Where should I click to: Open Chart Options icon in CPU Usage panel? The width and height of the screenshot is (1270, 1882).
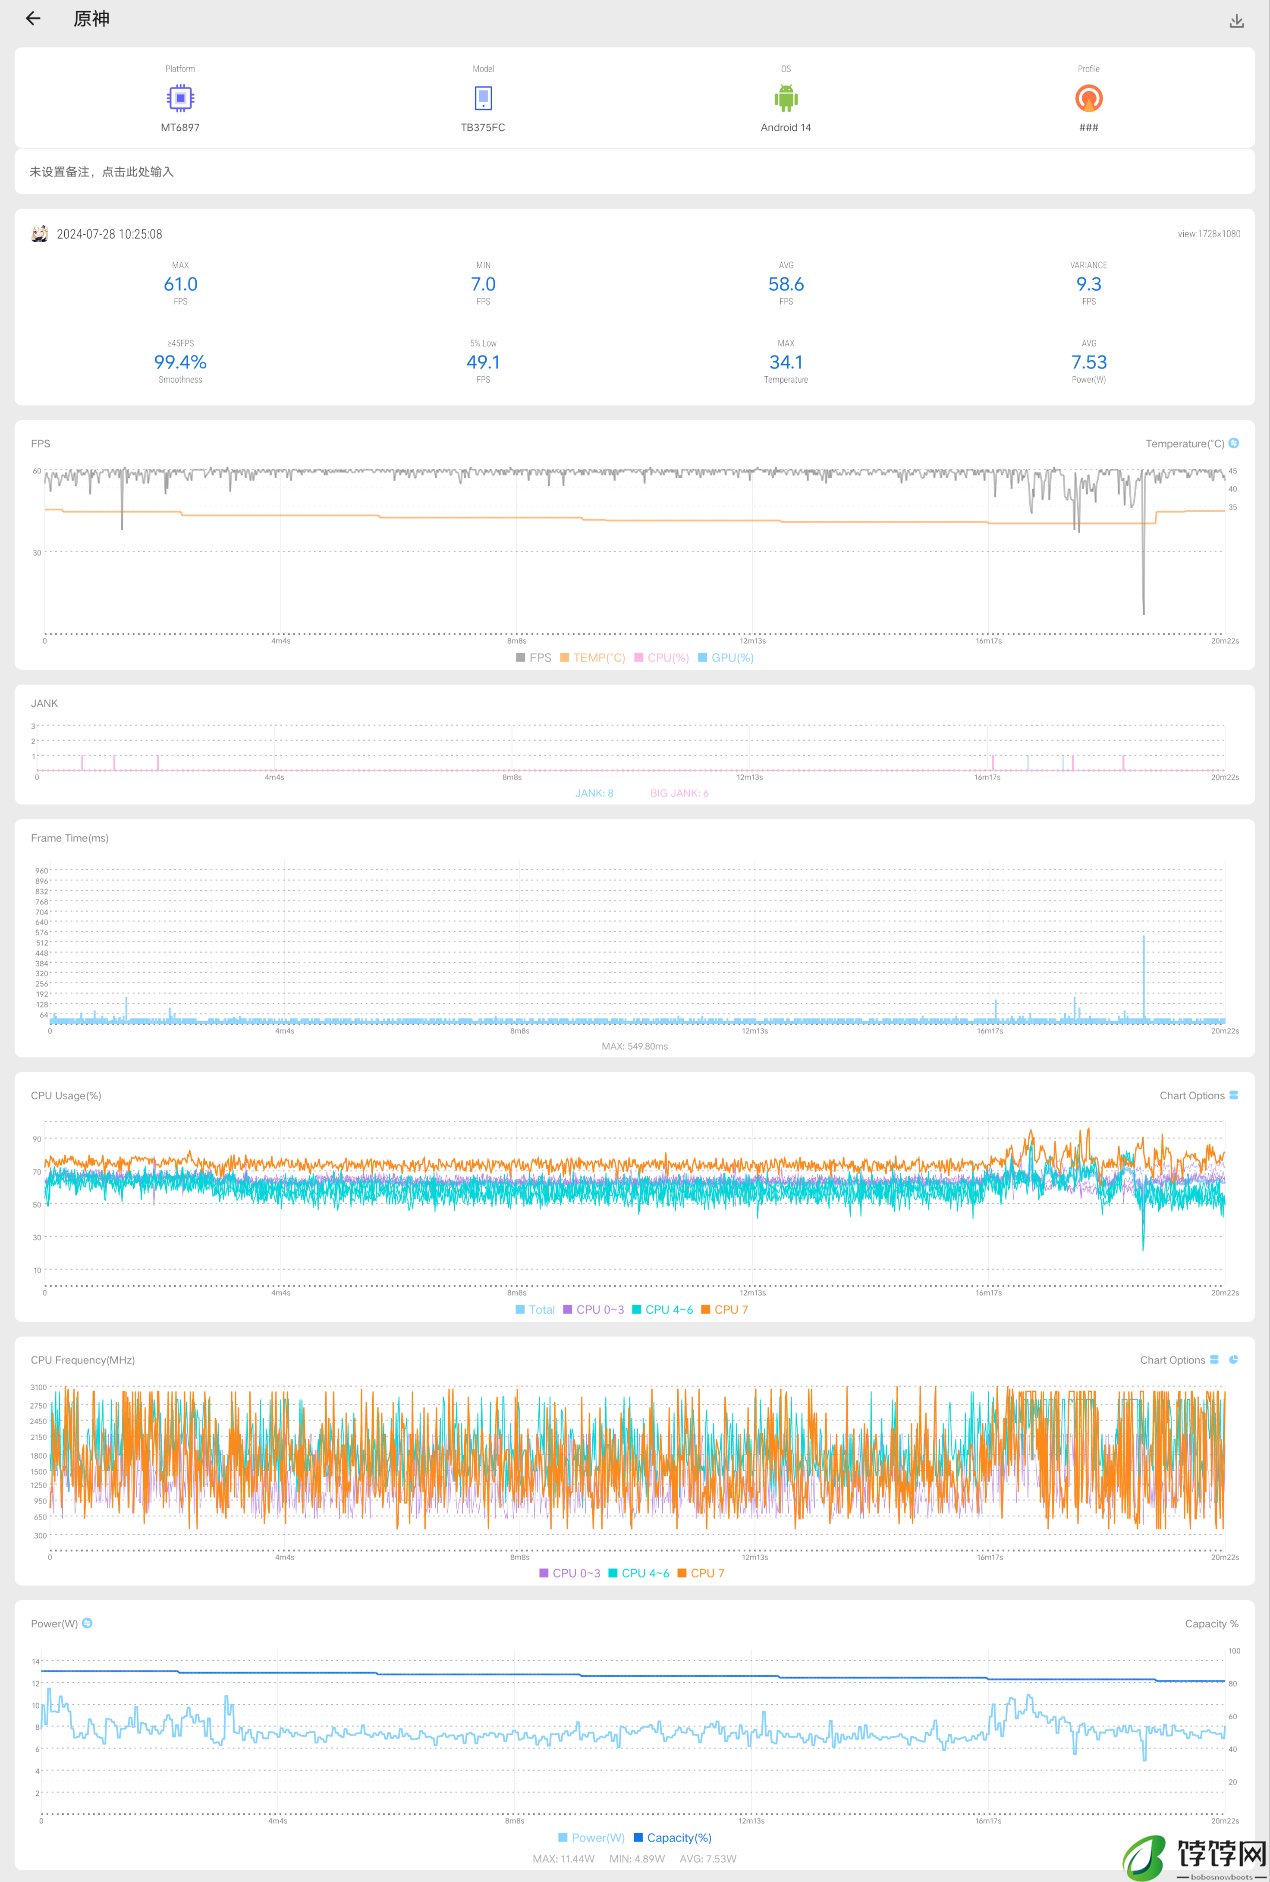[1234, 1095]
